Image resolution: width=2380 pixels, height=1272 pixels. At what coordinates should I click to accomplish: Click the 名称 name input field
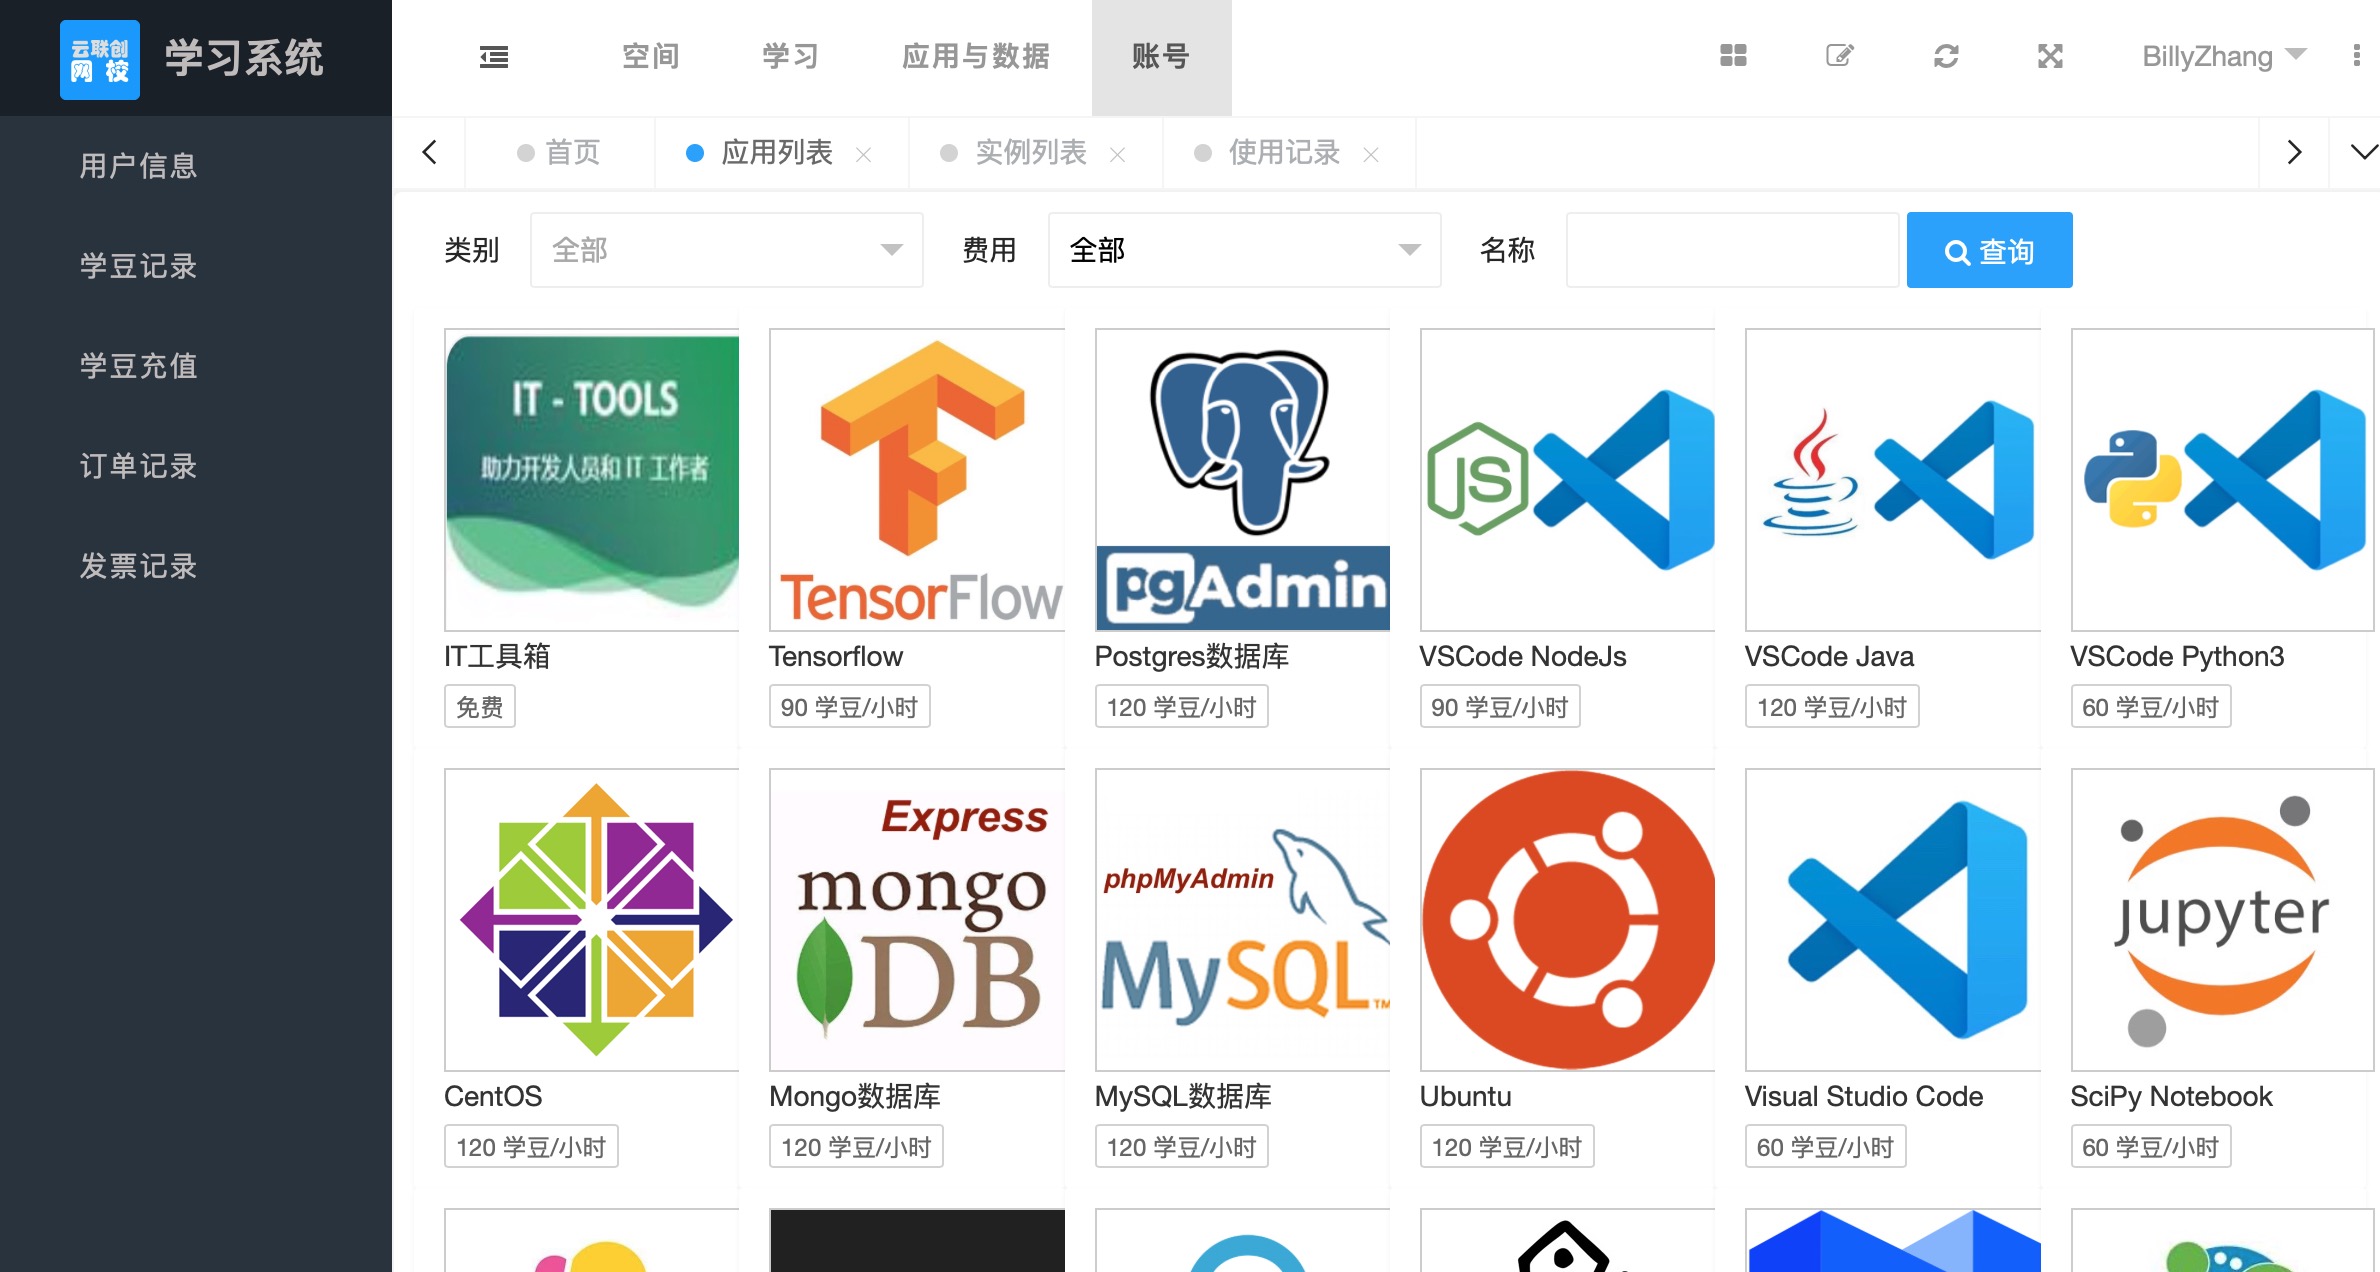tap(1733, 250)
